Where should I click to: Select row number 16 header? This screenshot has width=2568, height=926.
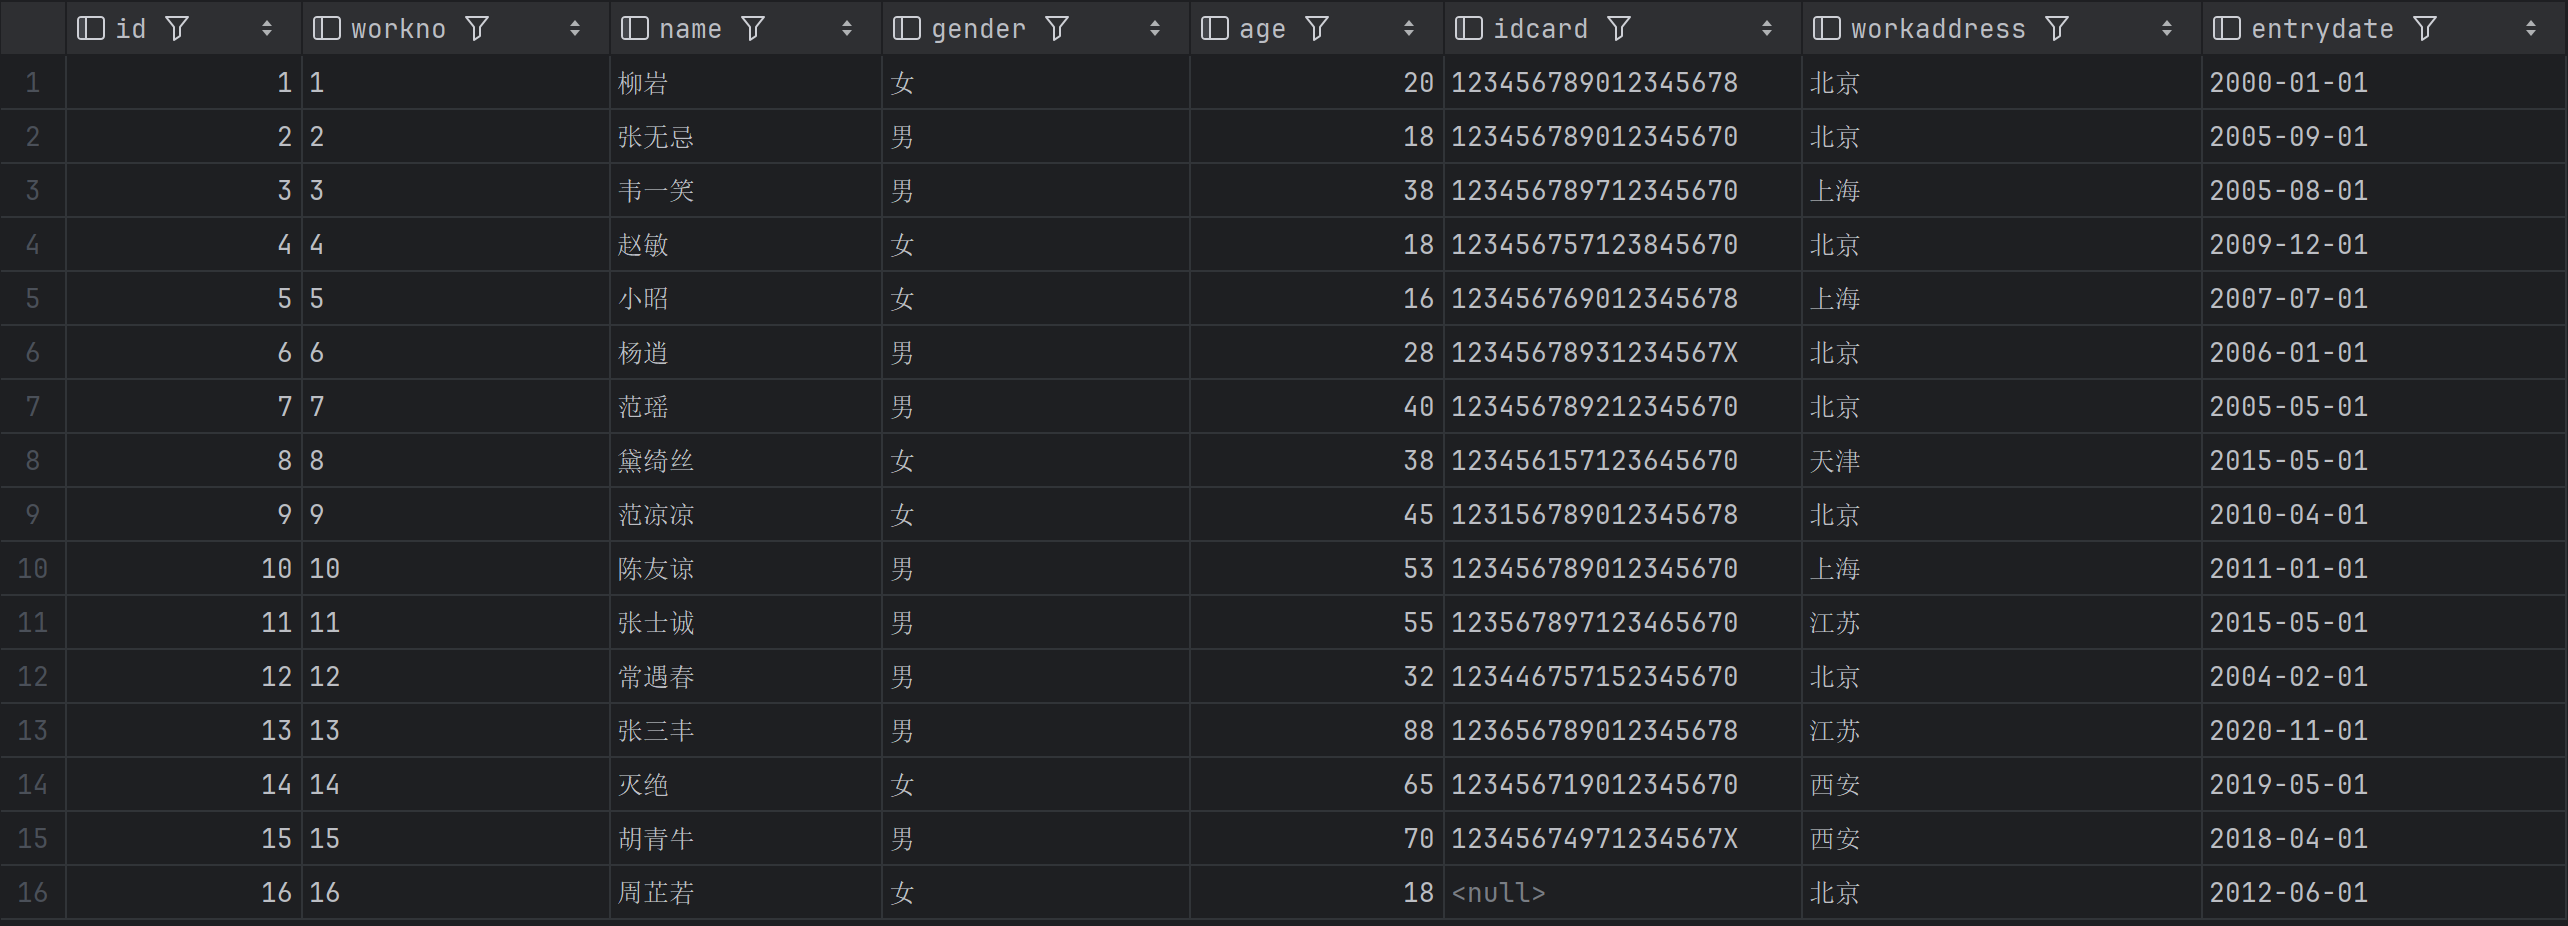pos(33,893)
